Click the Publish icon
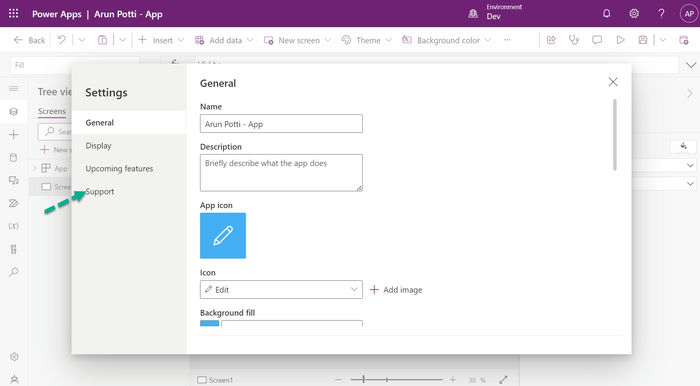Viewport: 700px width, 386px height. [x=683, y=40]
